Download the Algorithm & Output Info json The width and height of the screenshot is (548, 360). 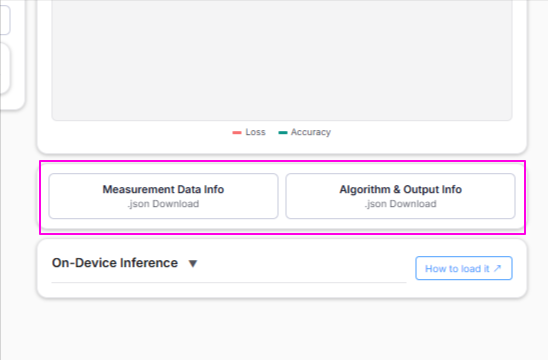(401, 196)
